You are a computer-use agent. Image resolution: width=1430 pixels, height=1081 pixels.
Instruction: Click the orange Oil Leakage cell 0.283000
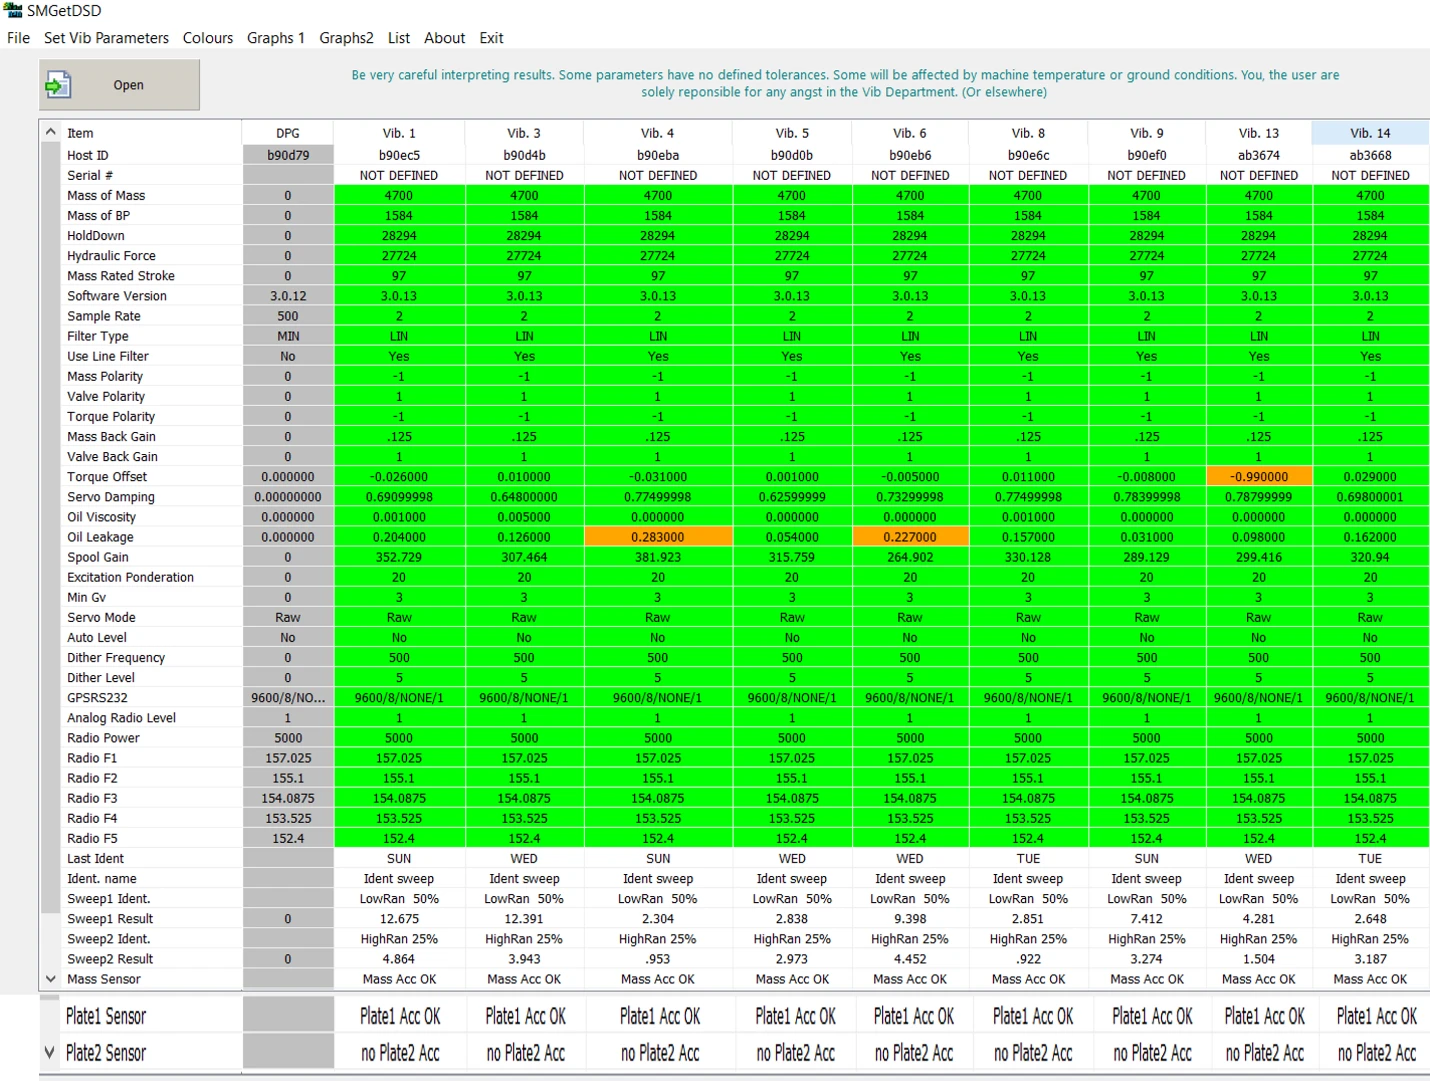(658, 537)
